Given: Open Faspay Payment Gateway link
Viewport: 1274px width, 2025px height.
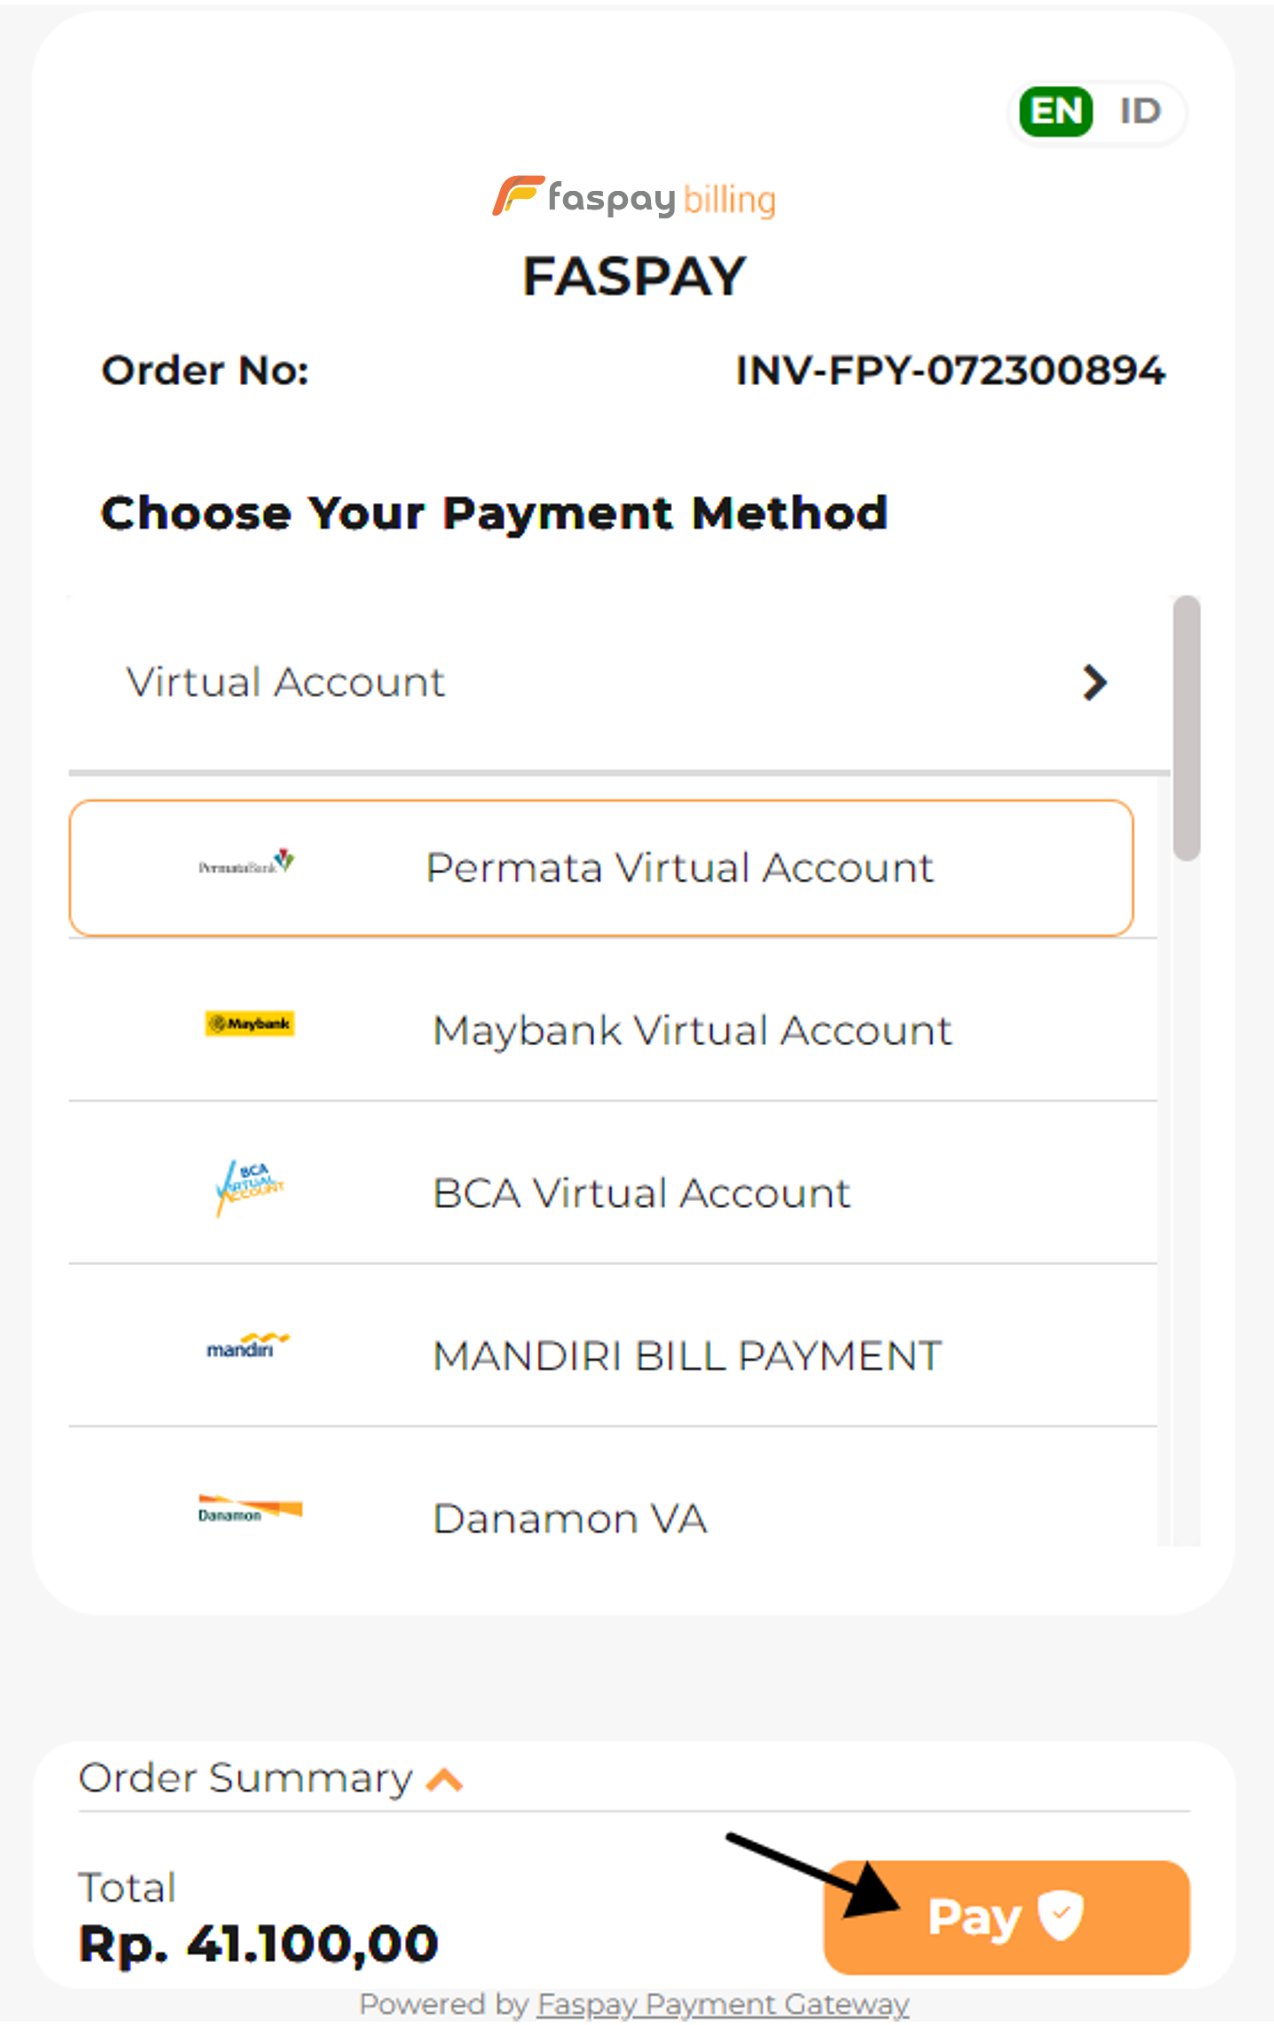Looking at the screenshot, I should tap(722, 2004).
